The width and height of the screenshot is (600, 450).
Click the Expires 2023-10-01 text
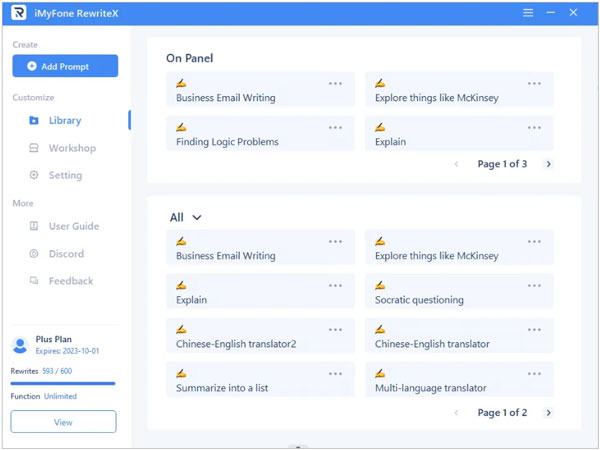coord(67,351)
